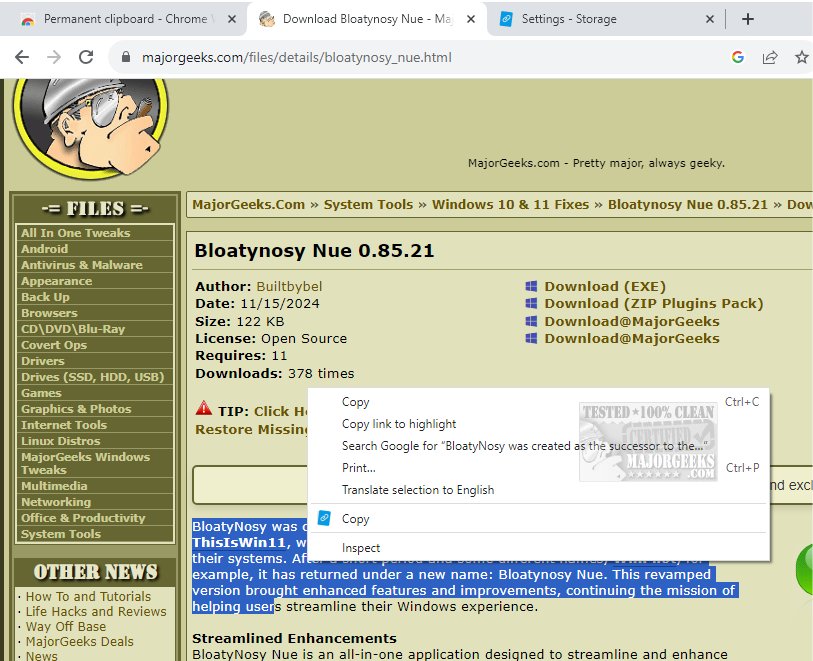813x661 pixels.
Task: Close the Download Bloatynosy Nue tab
Action: coord(471,19)
